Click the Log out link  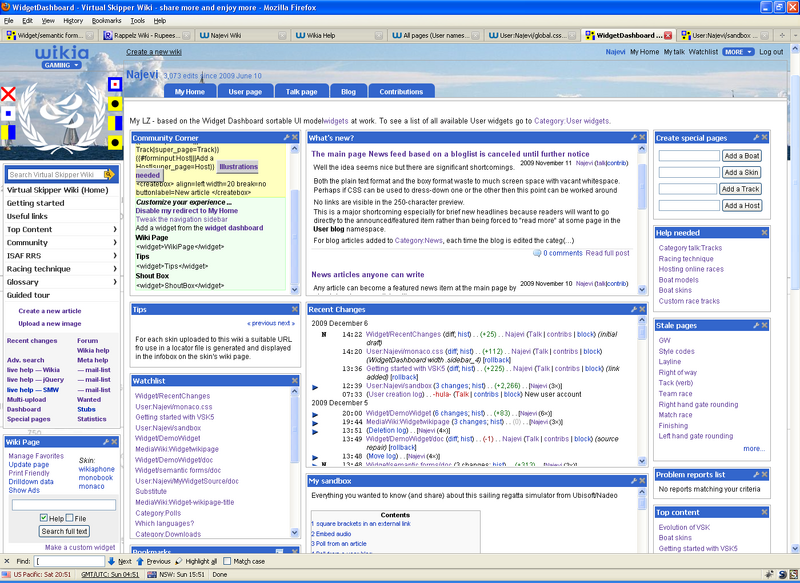(x=771, y=52)
